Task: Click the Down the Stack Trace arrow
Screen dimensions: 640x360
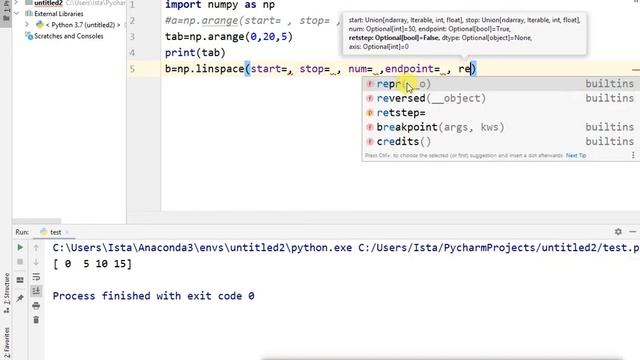Action: tap(36, 262)
